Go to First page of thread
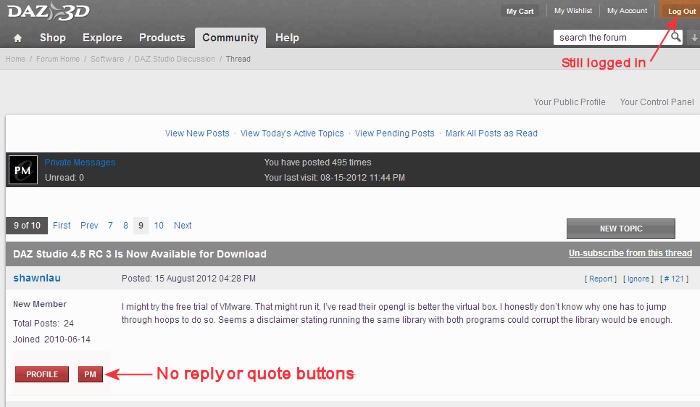Screen dimensions: 700x407 tap(62, 225)
